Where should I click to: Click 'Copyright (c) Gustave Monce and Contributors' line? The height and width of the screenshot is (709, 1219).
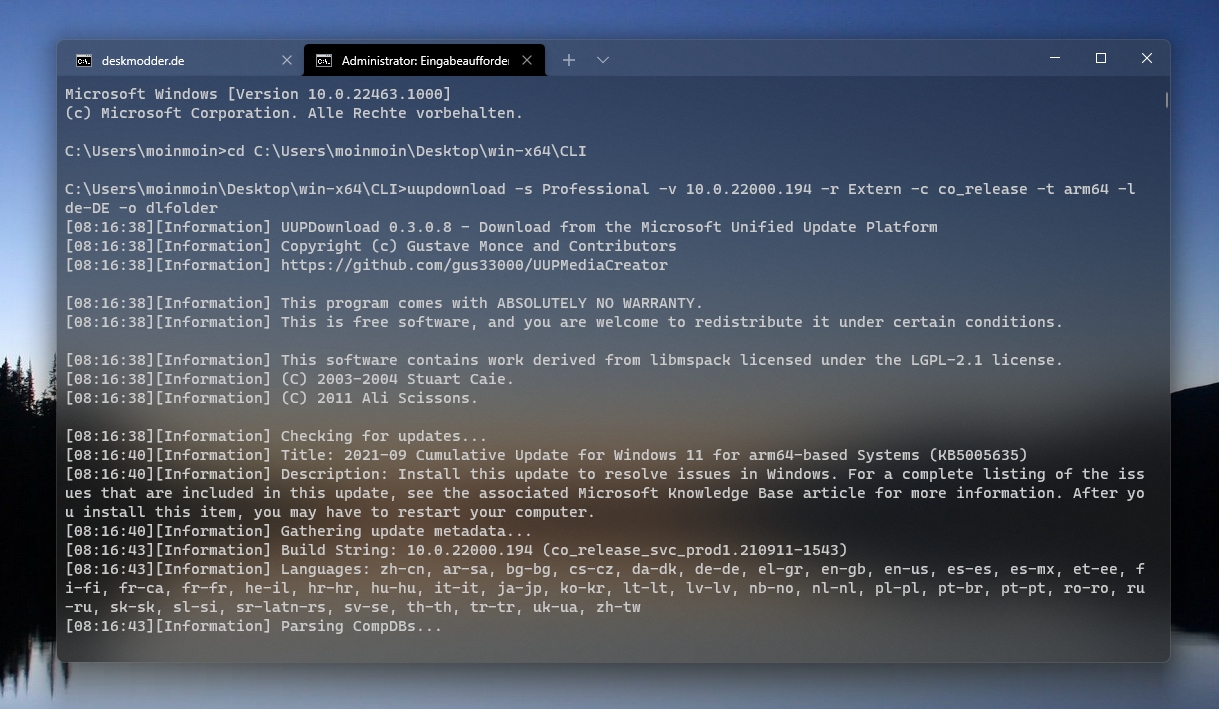tap(371, 246)
